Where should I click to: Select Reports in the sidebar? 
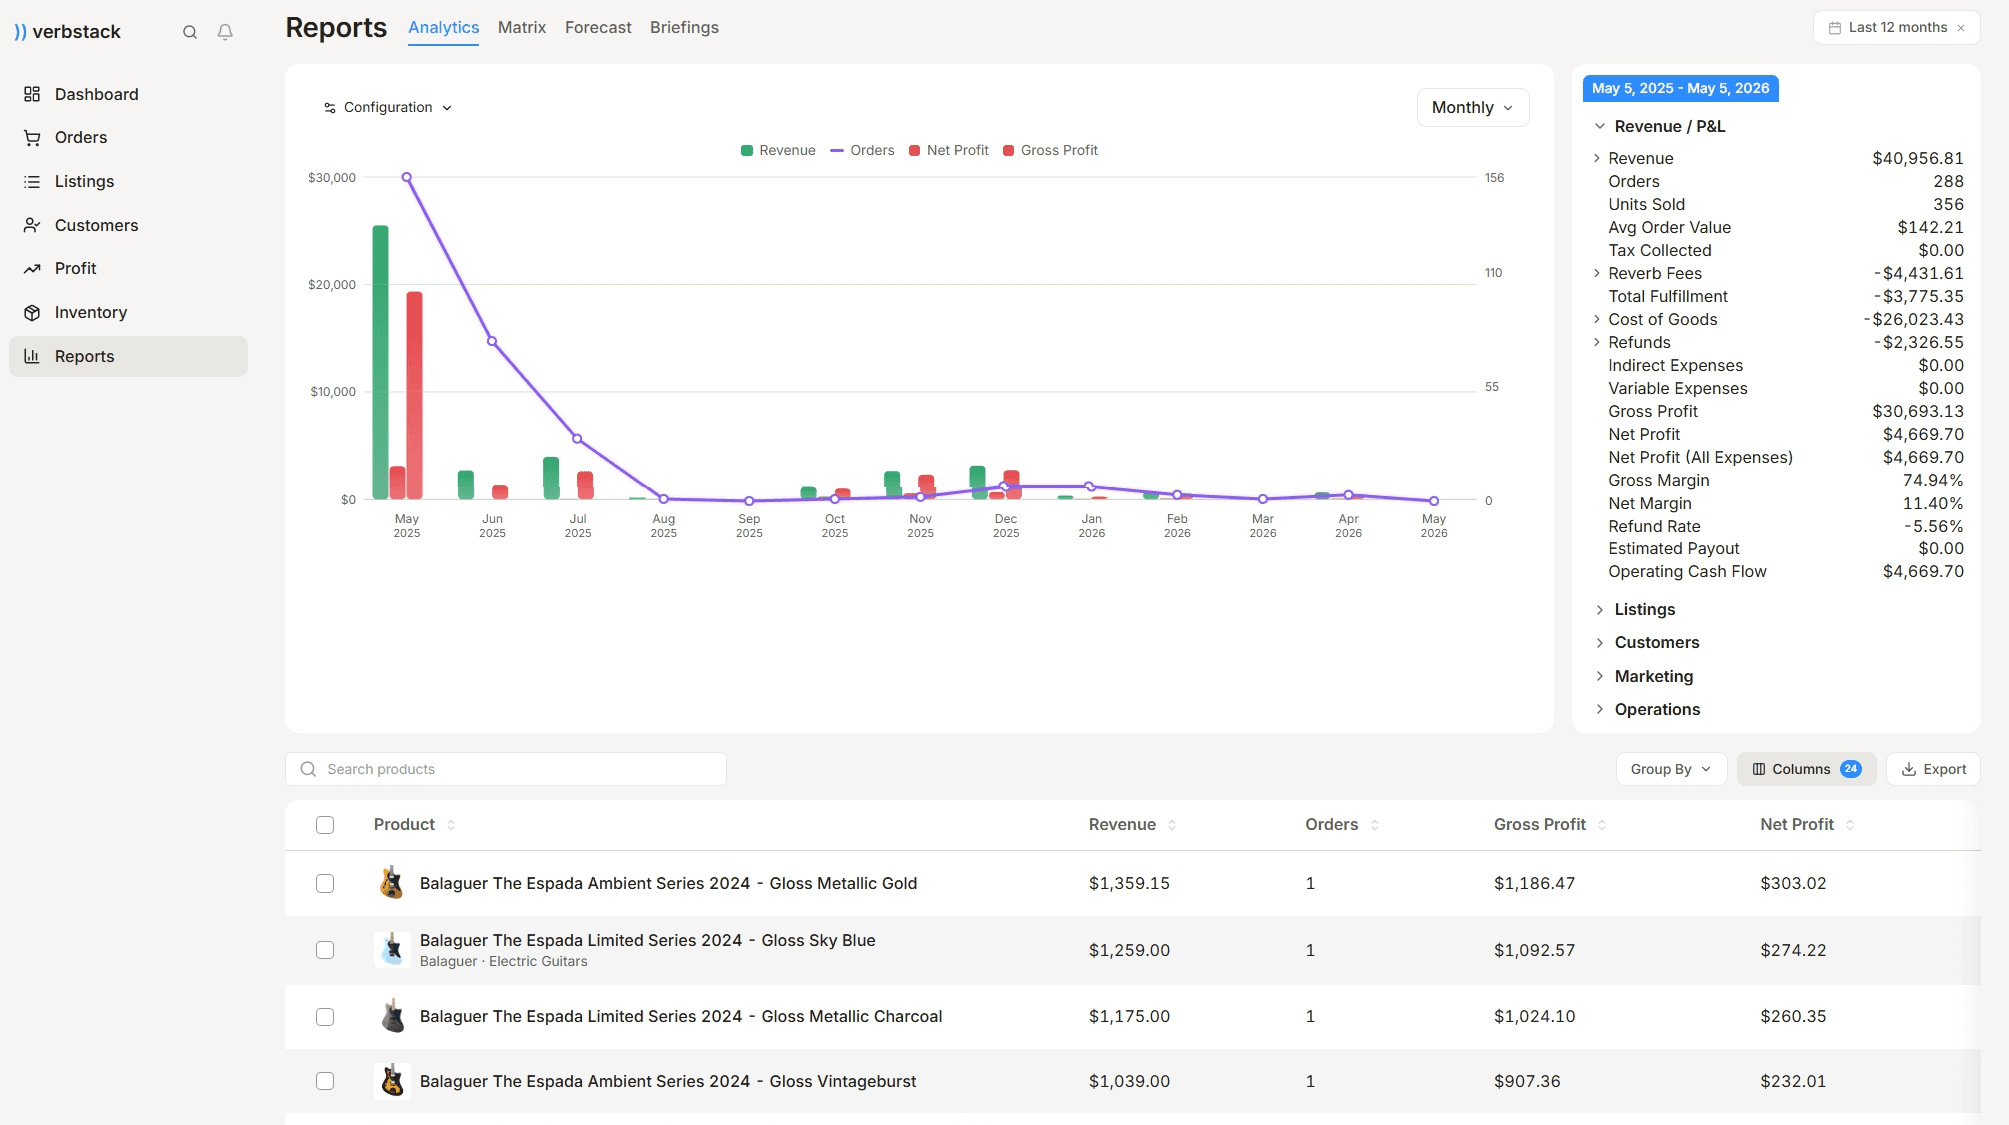pyautogui.click(x=128, y=356)
